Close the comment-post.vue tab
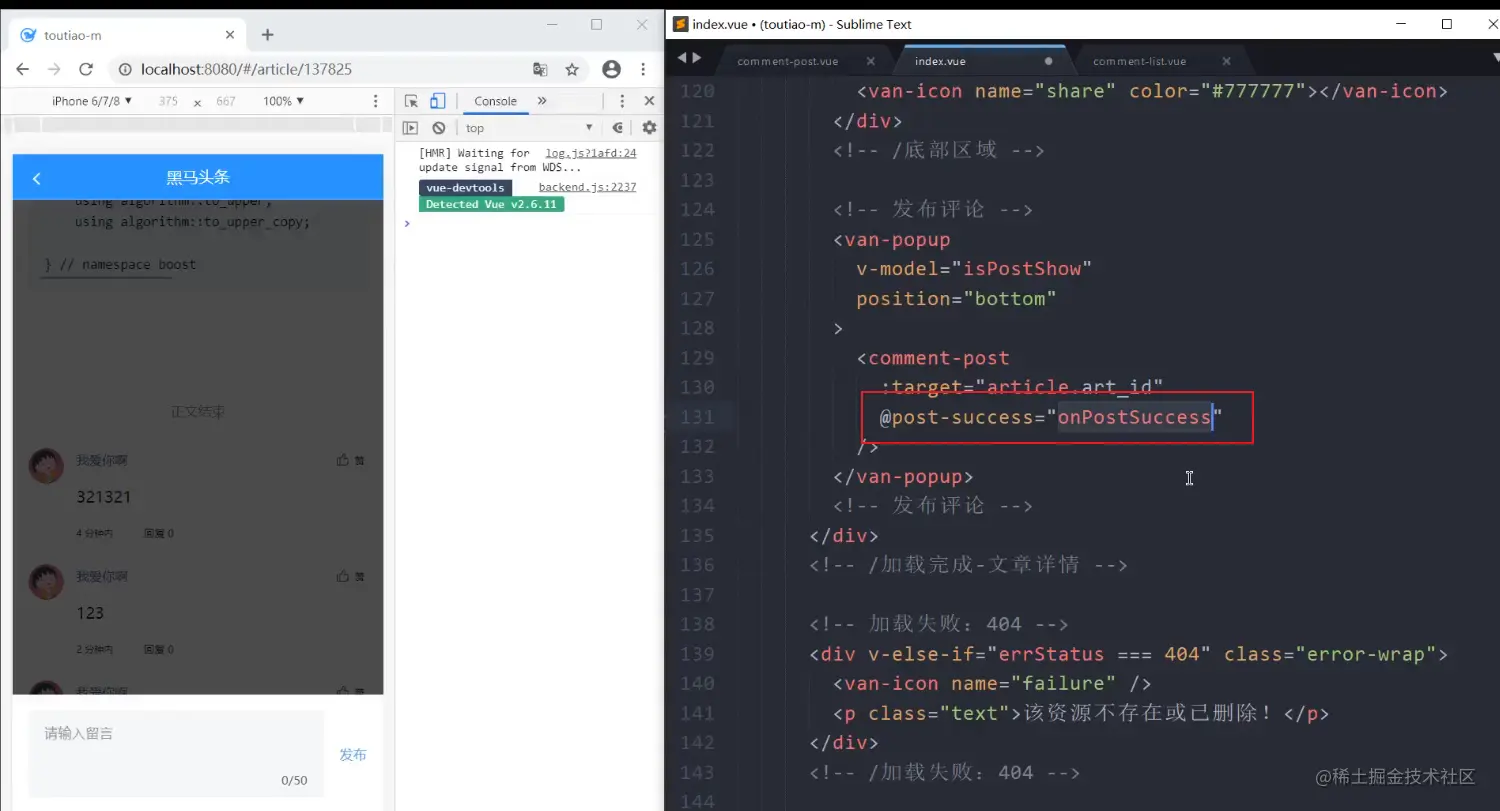The width and height of the screenshot is (1500, 811). click(x=870, y=61)
